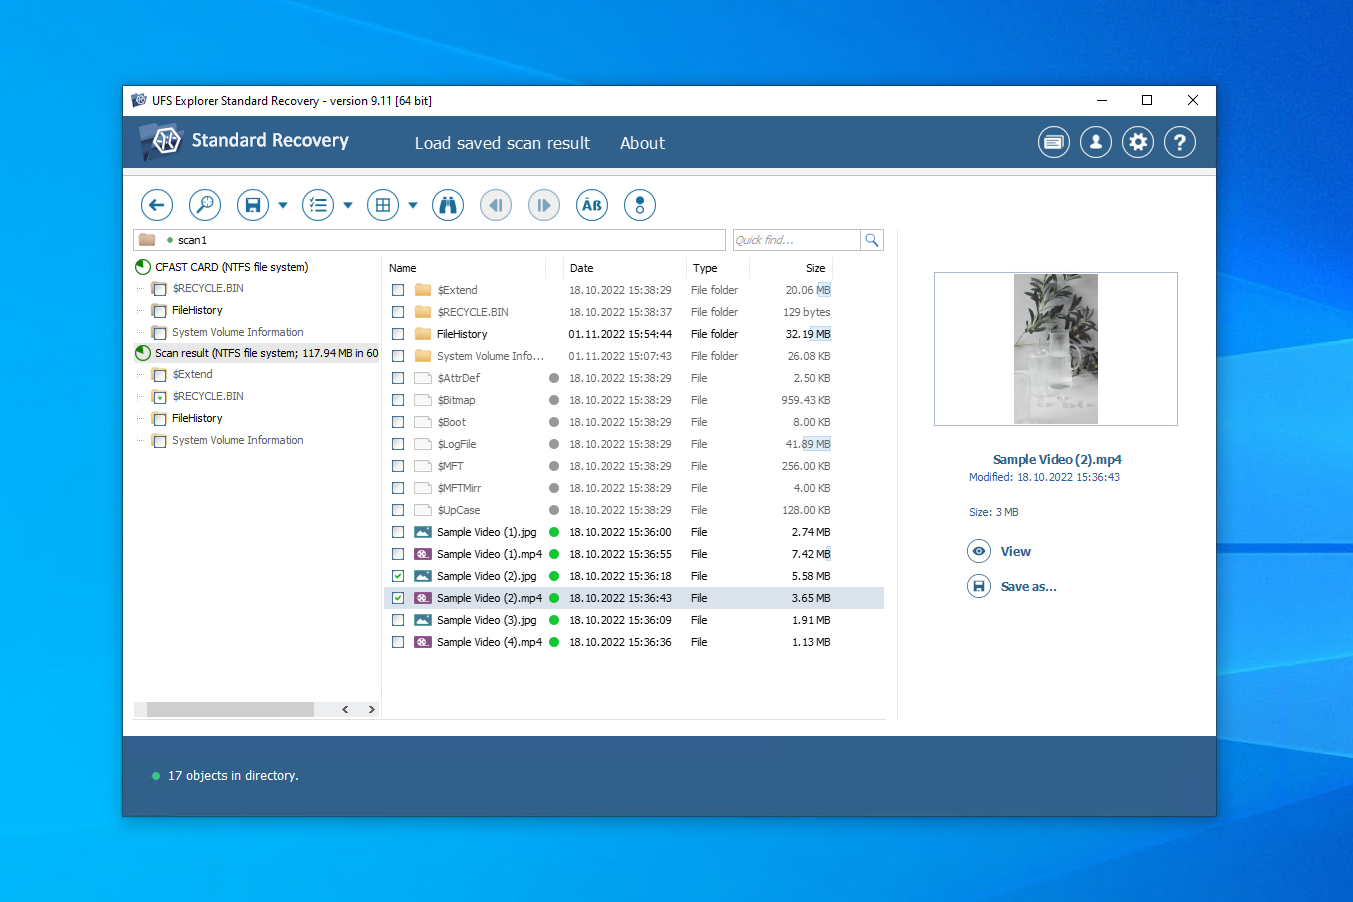The height and width of the screenshot is (902, 1353).
Task: Click the binoculars find icon
Action: coord(448,205)
